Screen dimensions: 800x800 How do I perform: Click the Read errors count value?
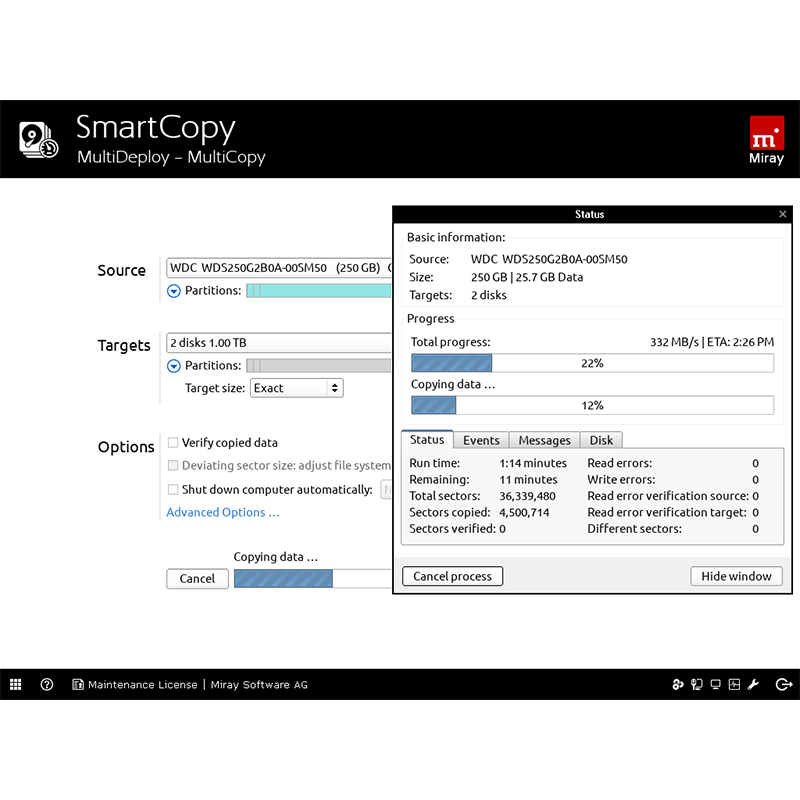pos(755,463)
